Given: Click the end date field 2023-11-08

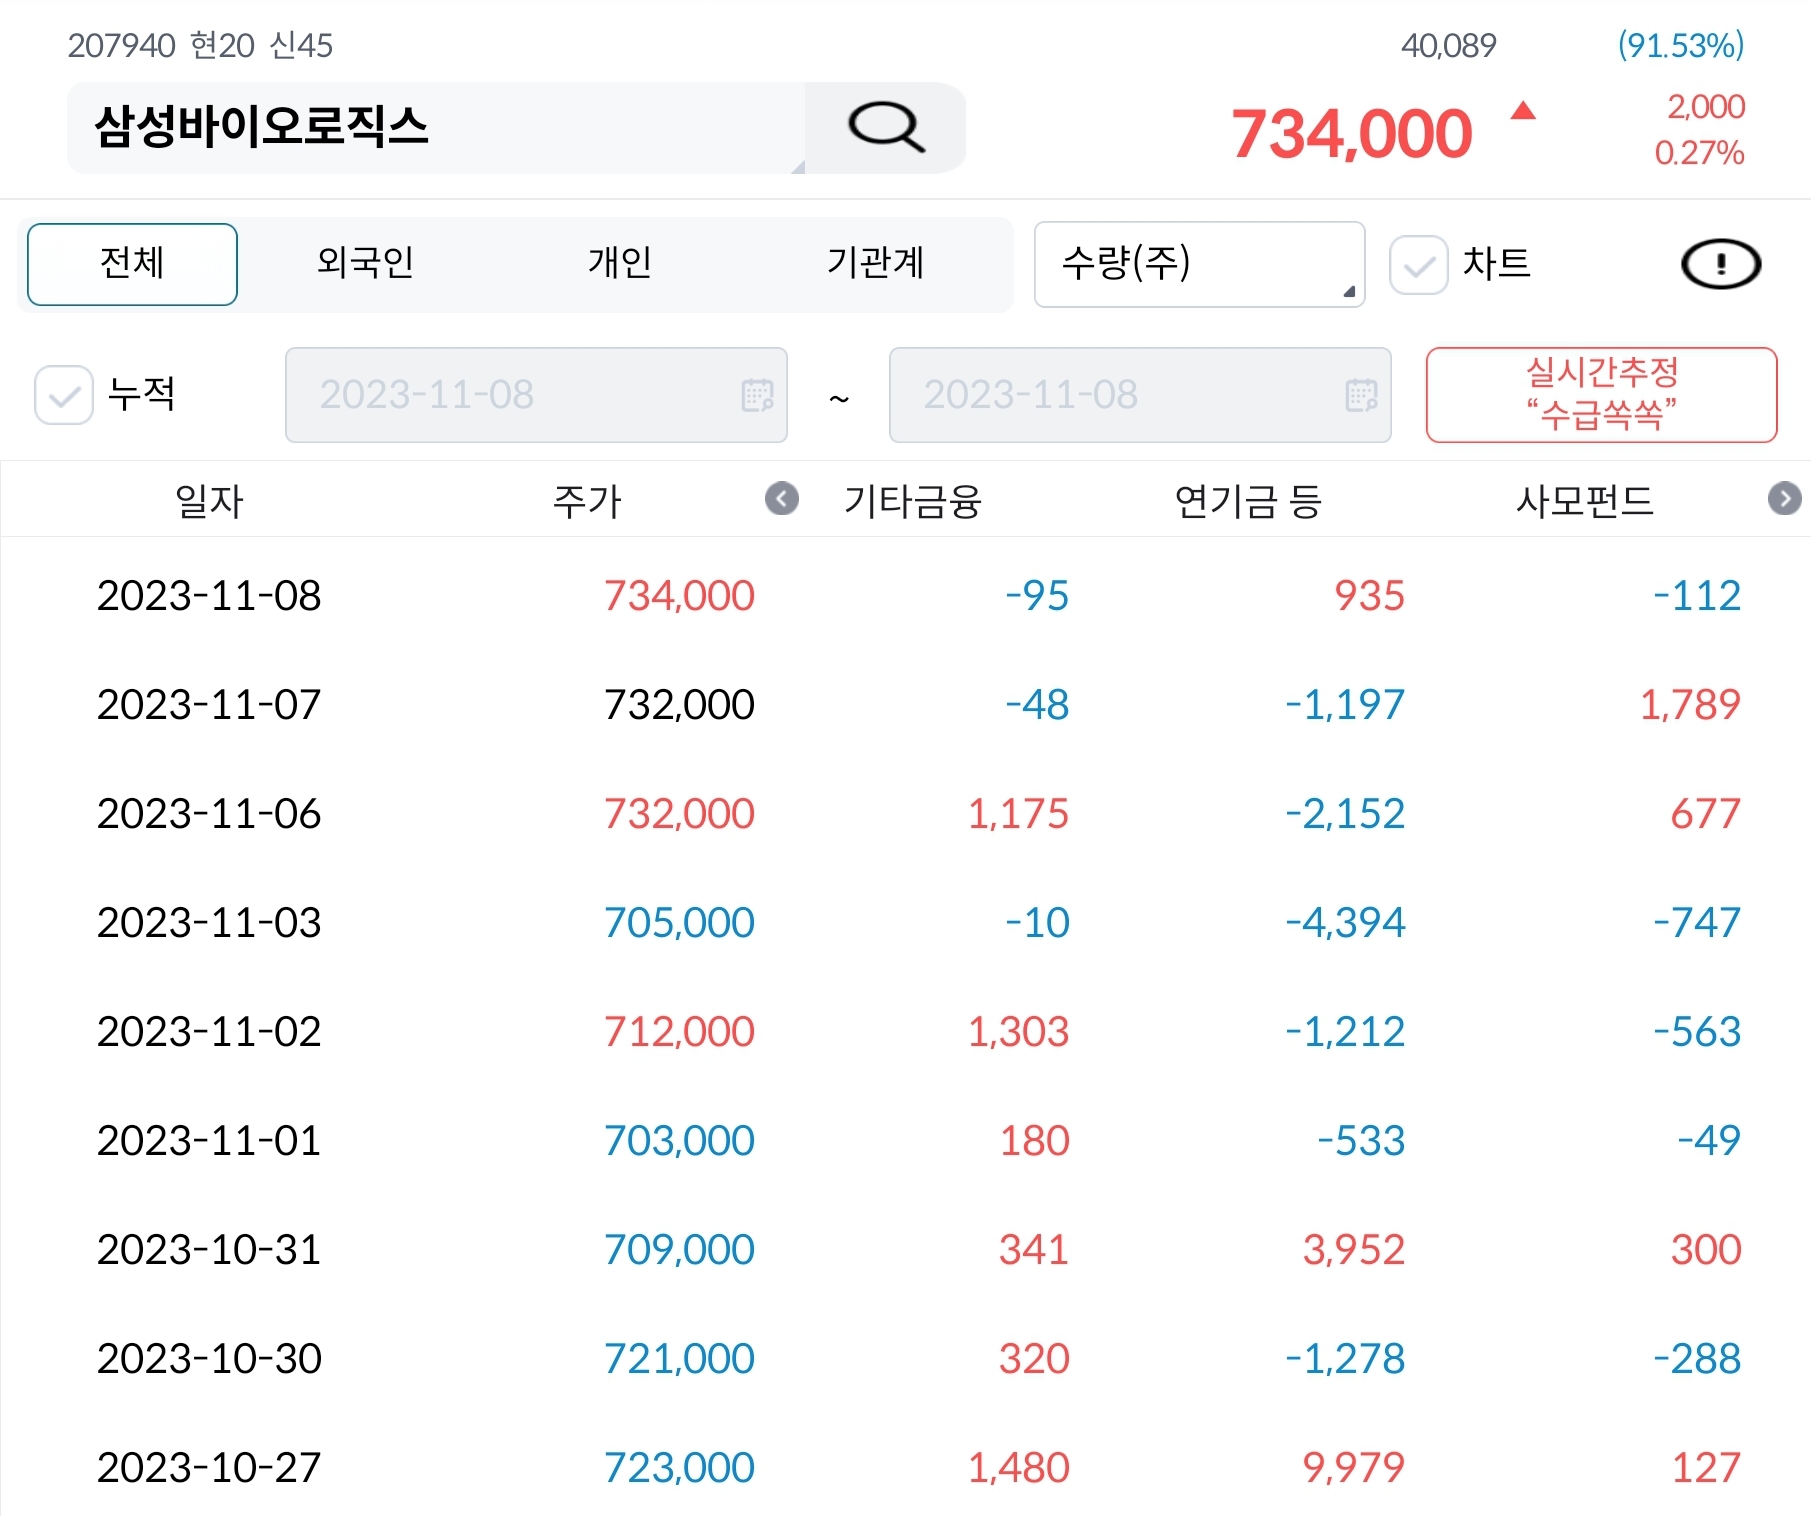Looking at the screenshot, I should [x=1140, y=395].
